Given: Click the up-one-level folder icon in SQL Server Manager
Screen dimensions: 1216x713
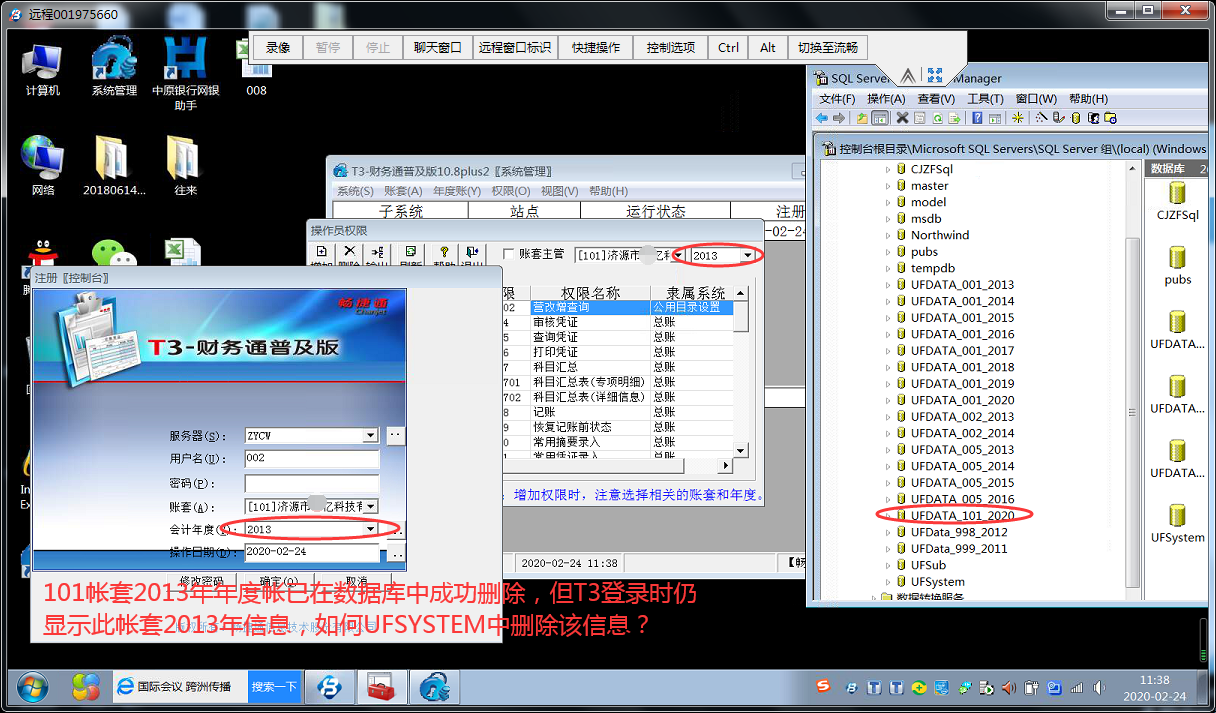Looking at the screenshot, I should [861, 118].
